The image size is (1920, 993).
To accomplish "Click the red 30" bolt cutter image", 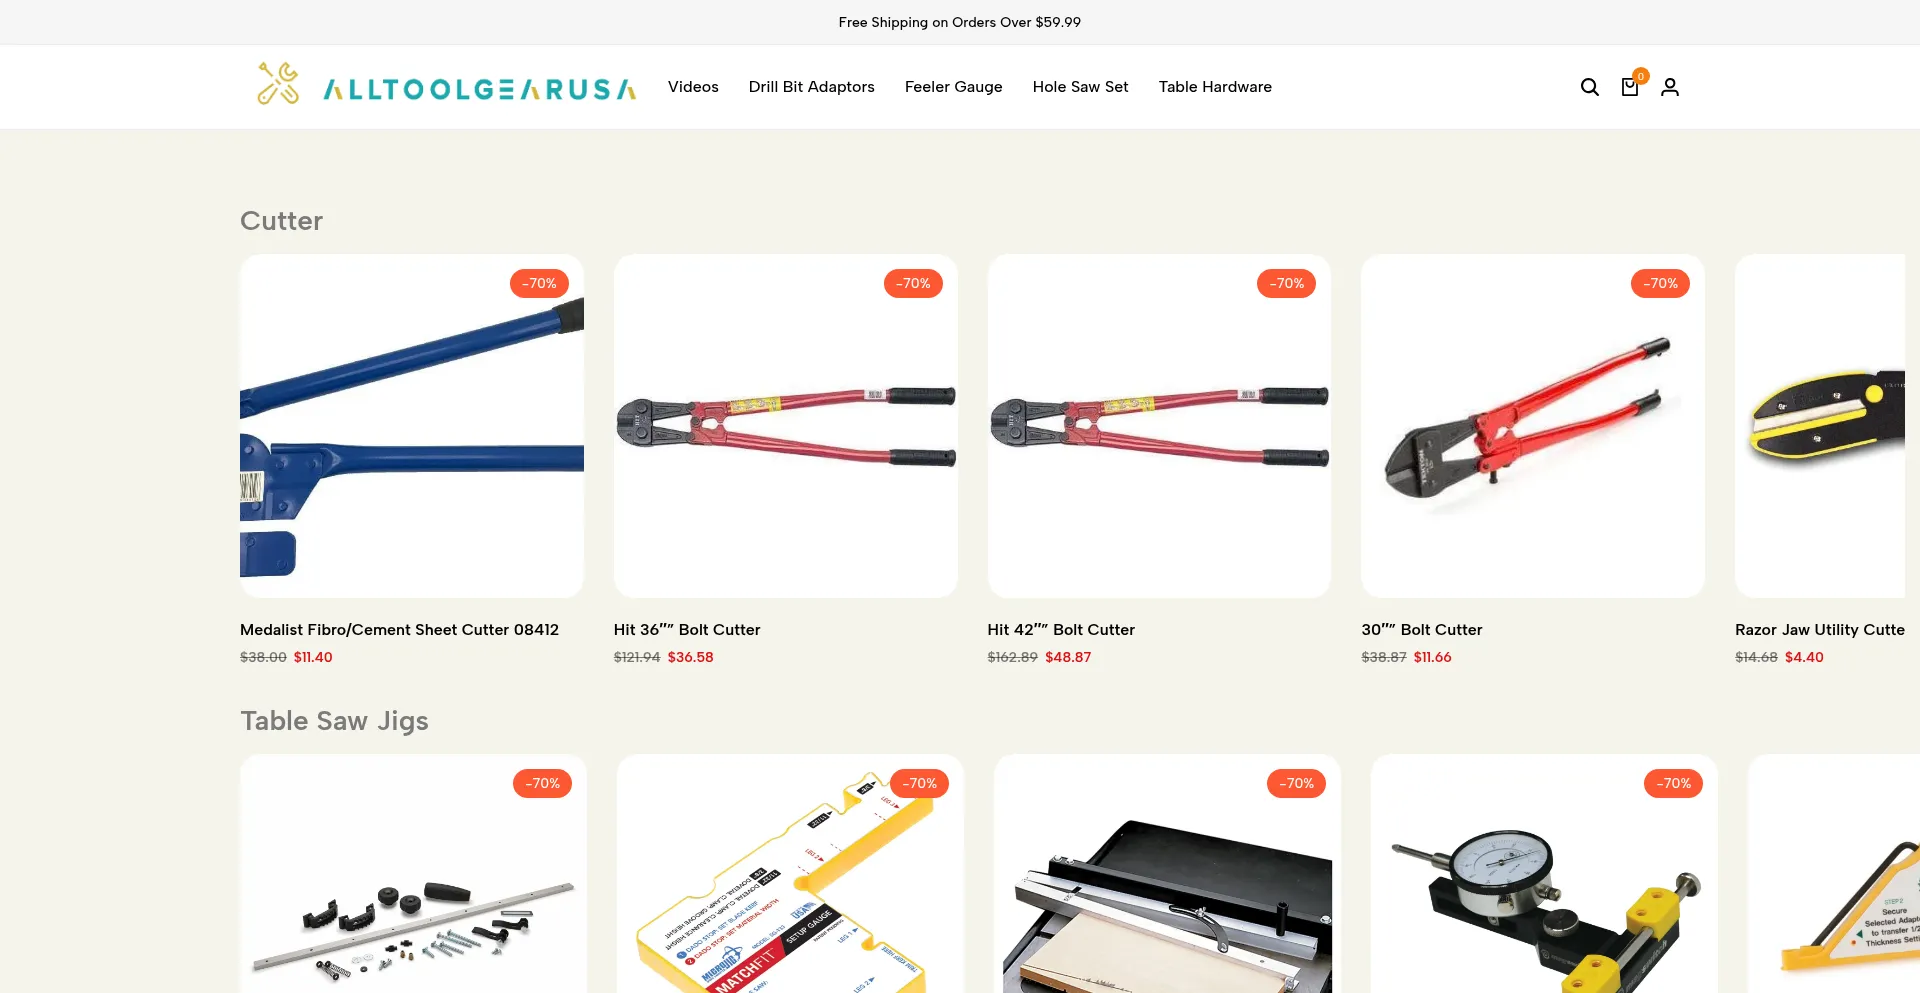I will (x=1533, y=426).
